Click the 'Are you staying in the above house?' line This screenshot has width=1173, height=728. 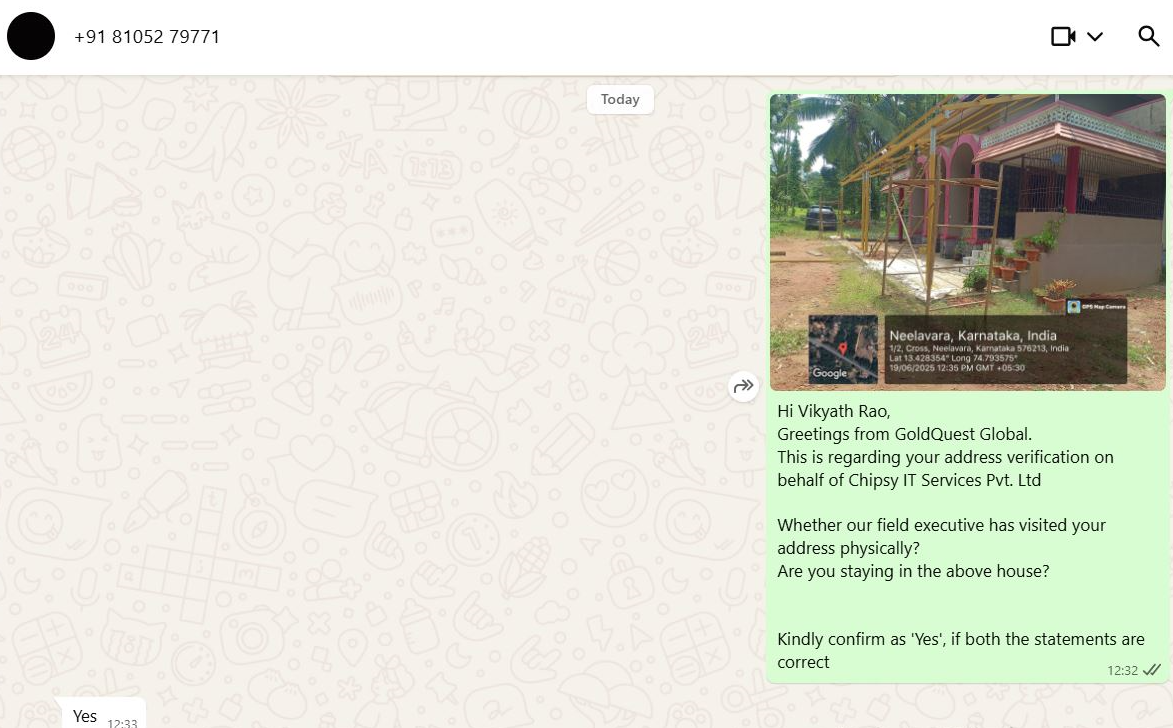click(x=913, y=571)
